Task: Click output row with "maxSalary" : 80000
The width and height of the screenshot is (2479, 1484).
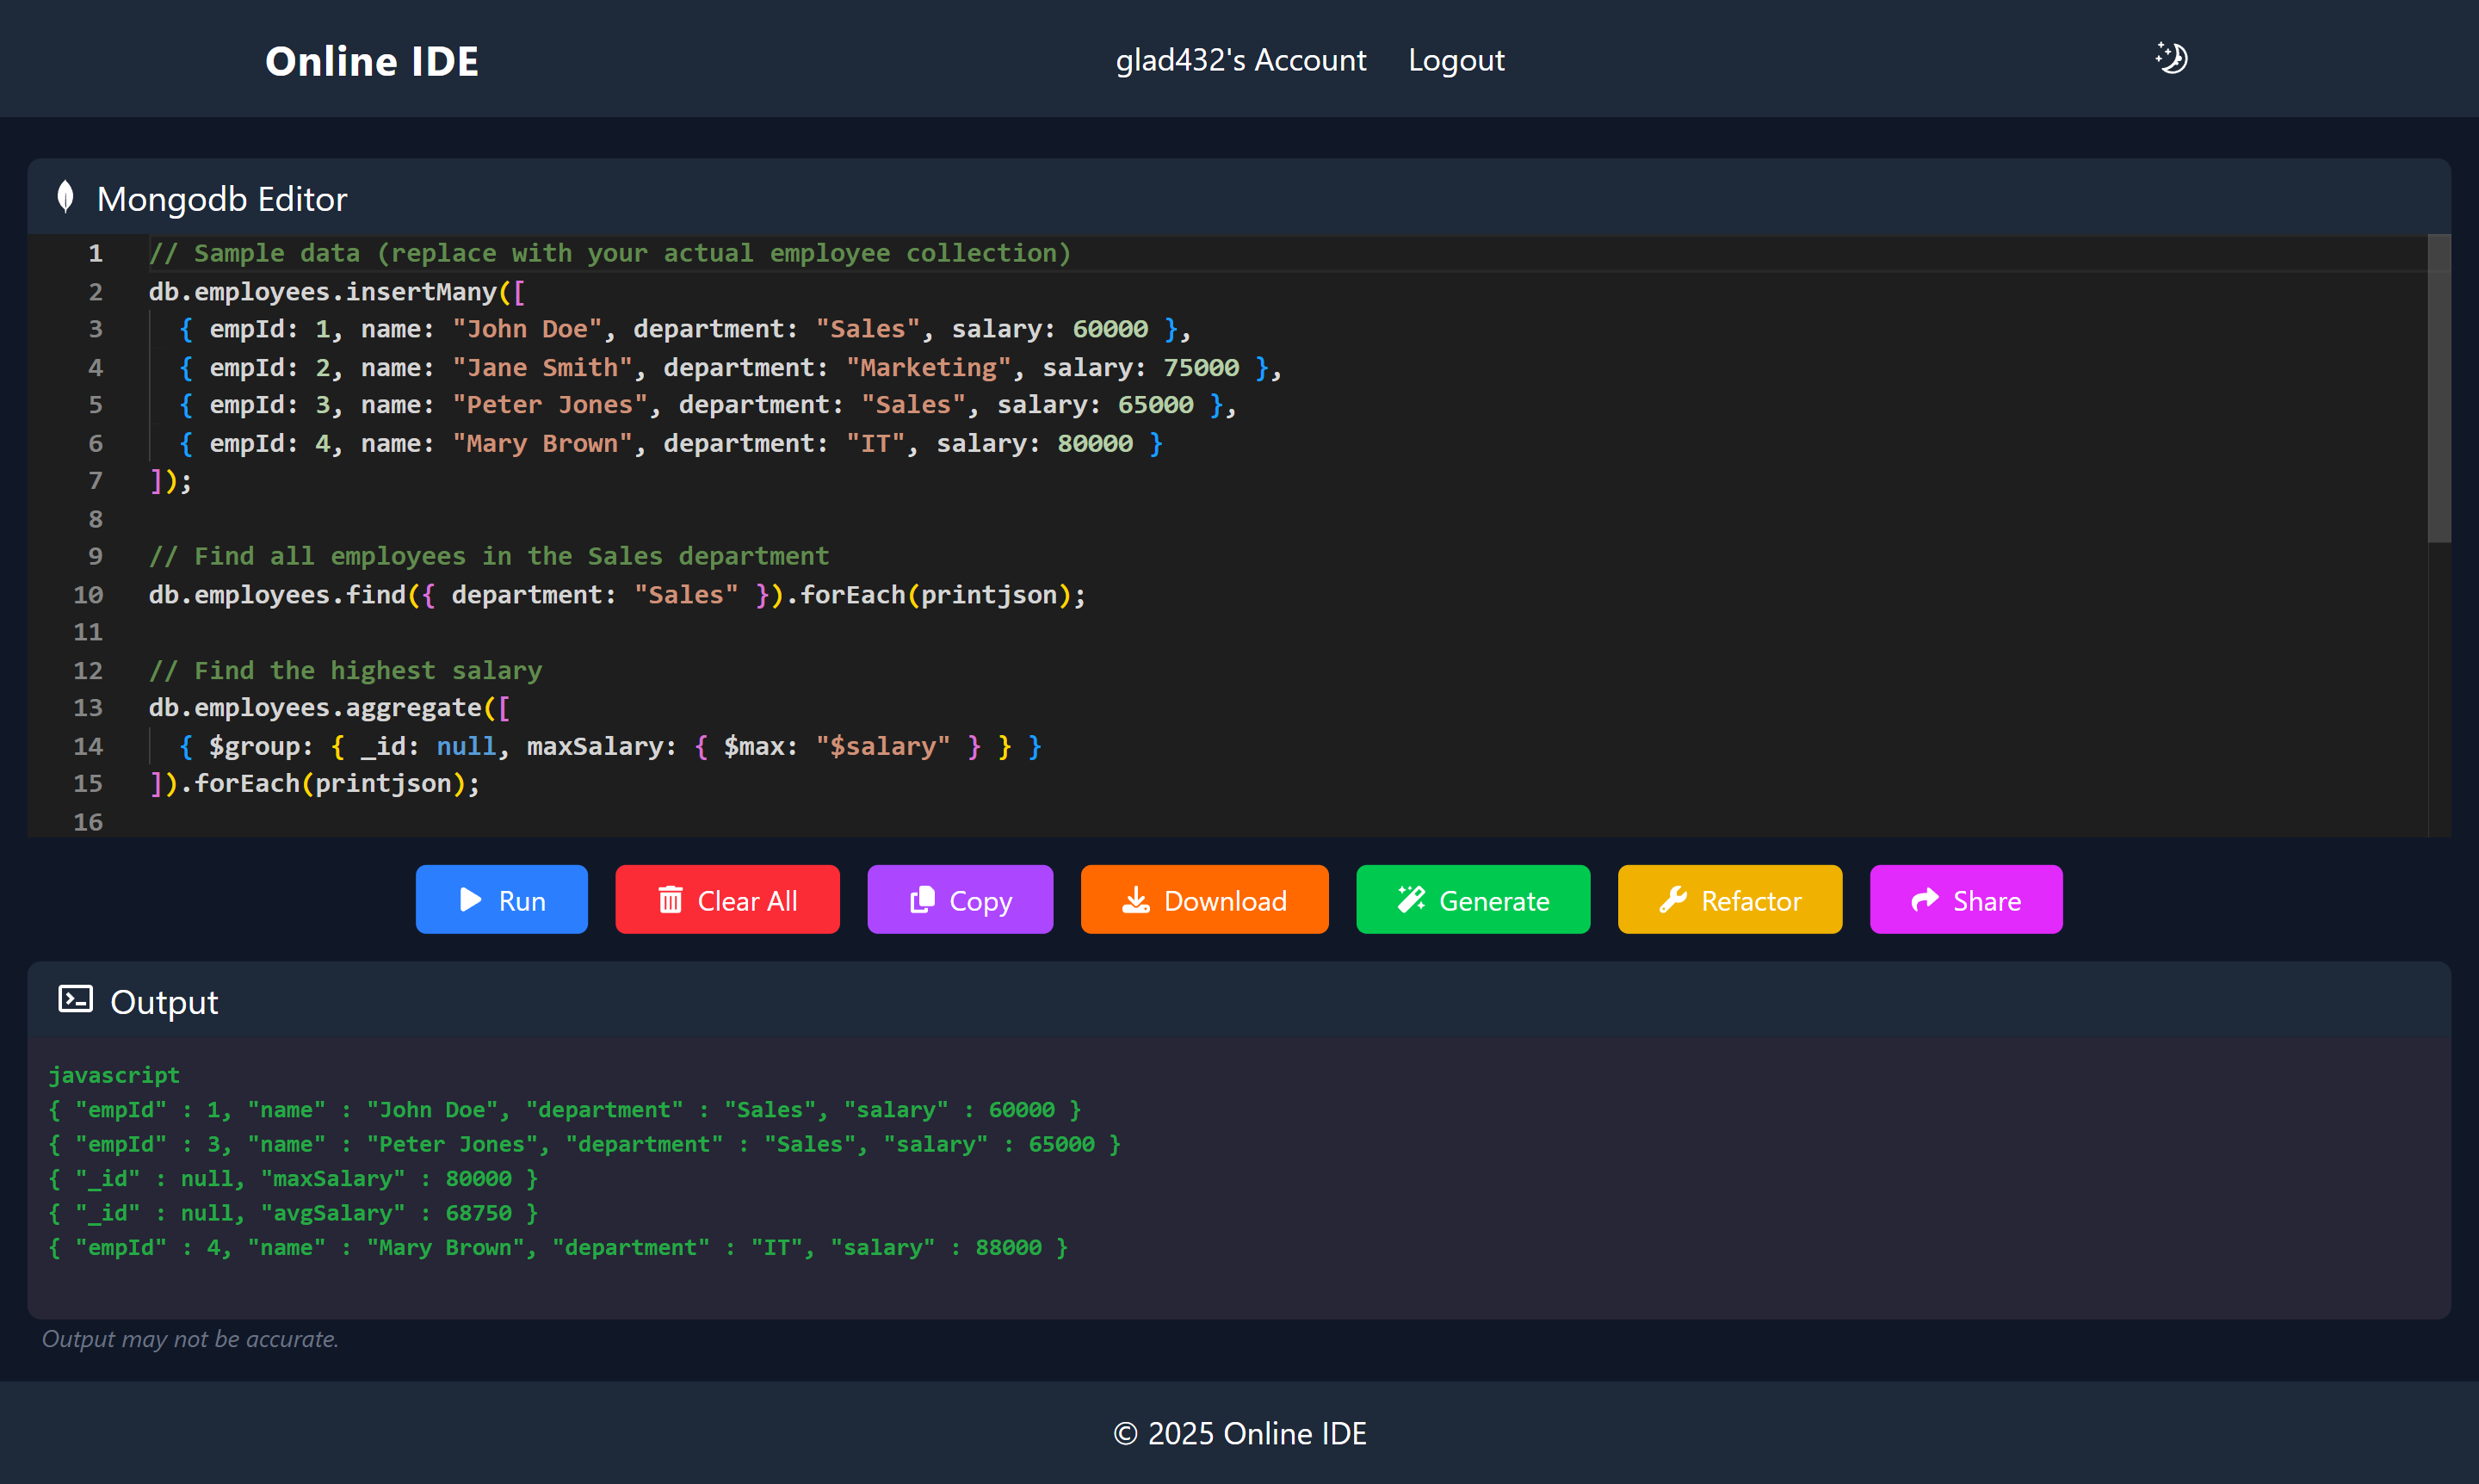Action: [293, 1178]
